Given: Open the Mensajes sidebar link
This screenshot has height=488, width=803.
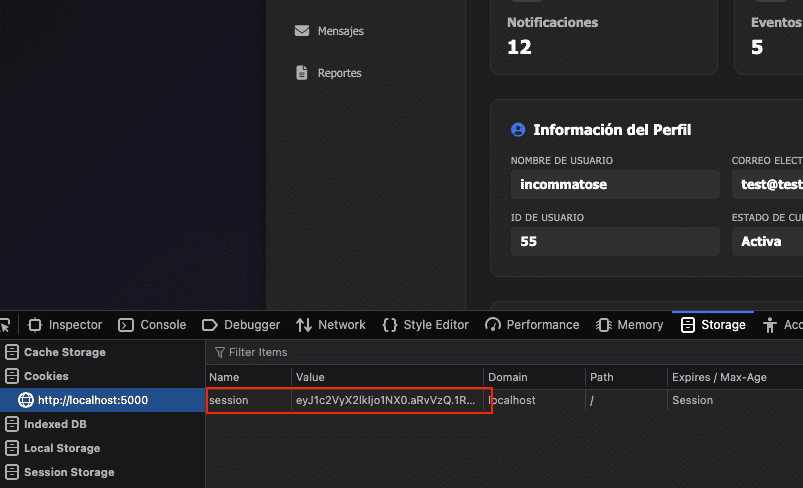Looking at the screenshot, I should [340, 31].
